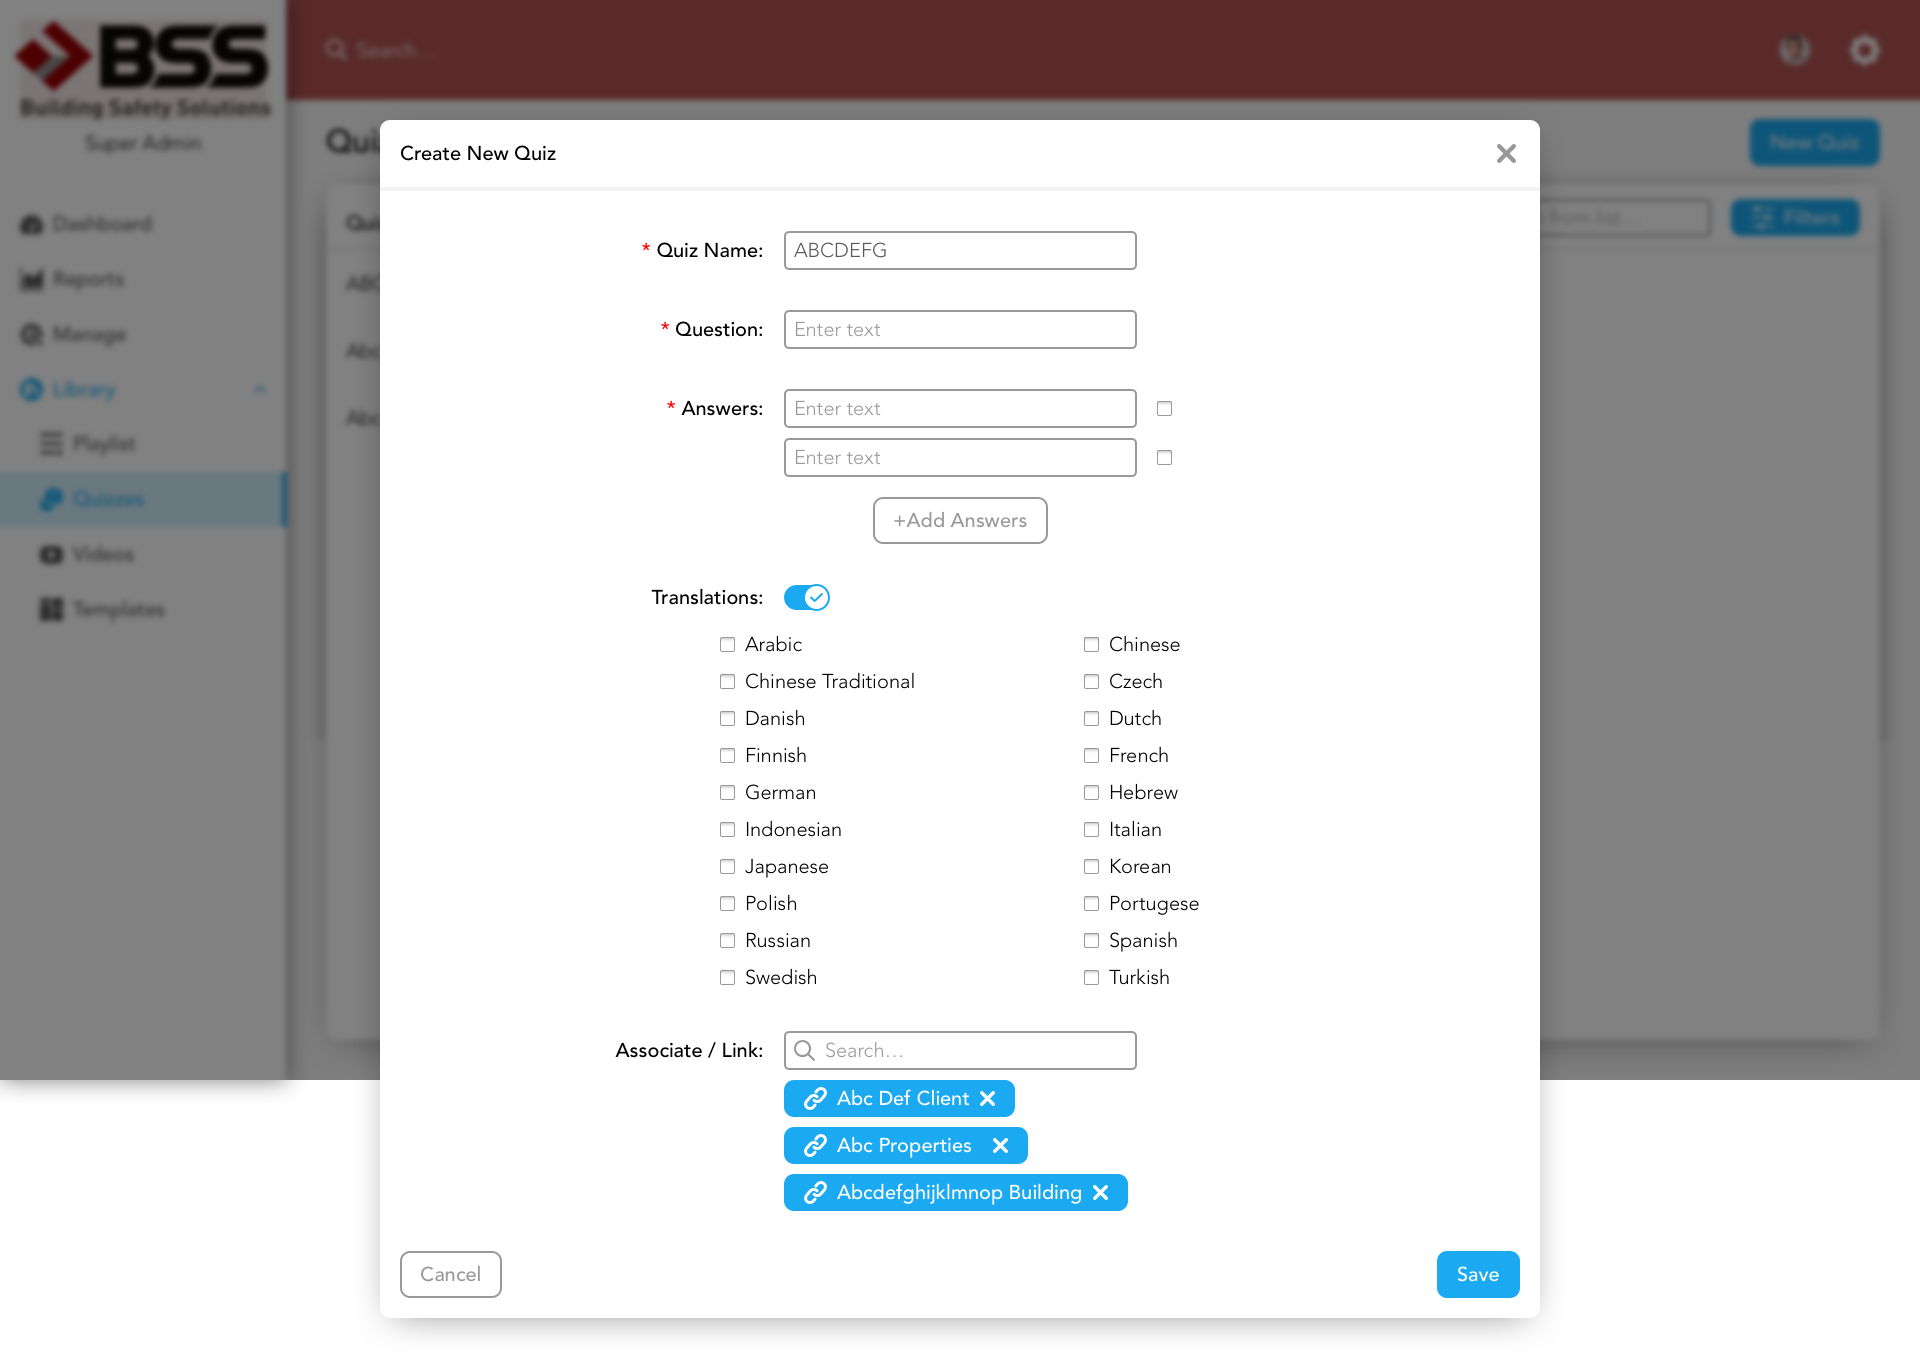Viewport: 1920px width, 1358px height.
Task: Click the +Add Answers button
Action: 960,520
